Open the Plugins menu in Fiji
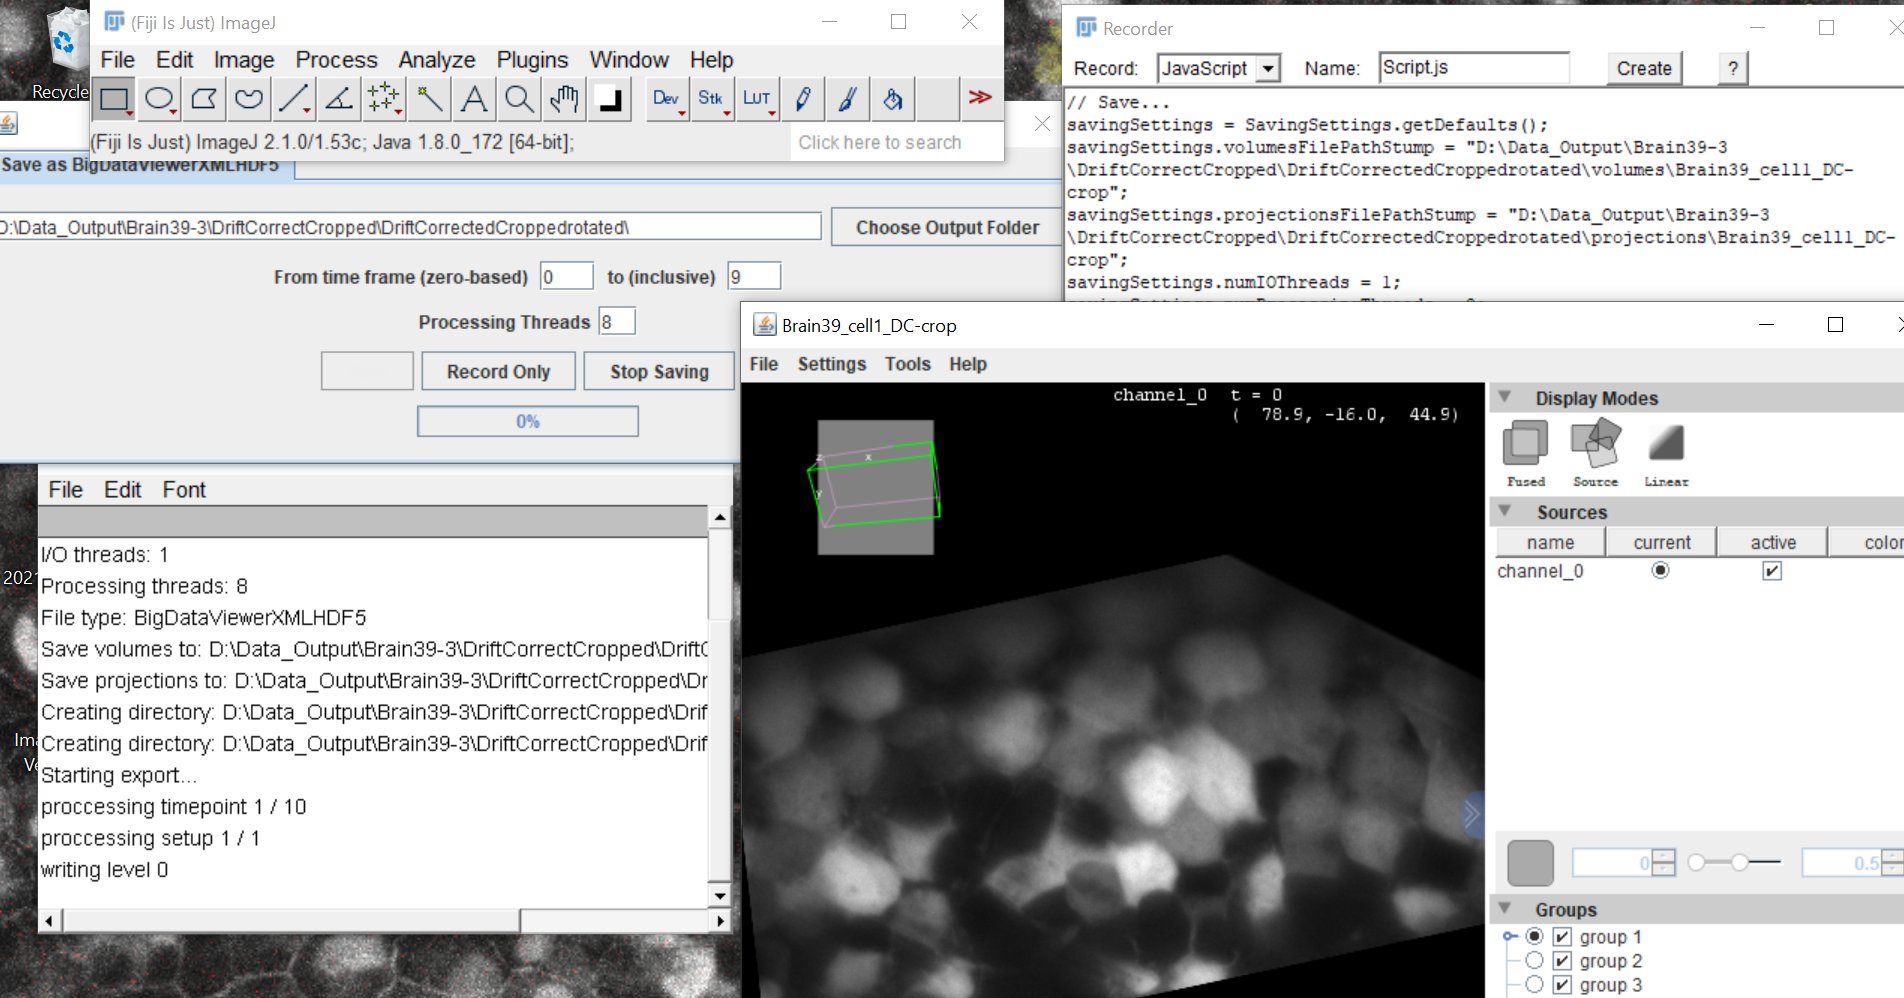This screenshot has width=1904, height=998. coord(532,60)
